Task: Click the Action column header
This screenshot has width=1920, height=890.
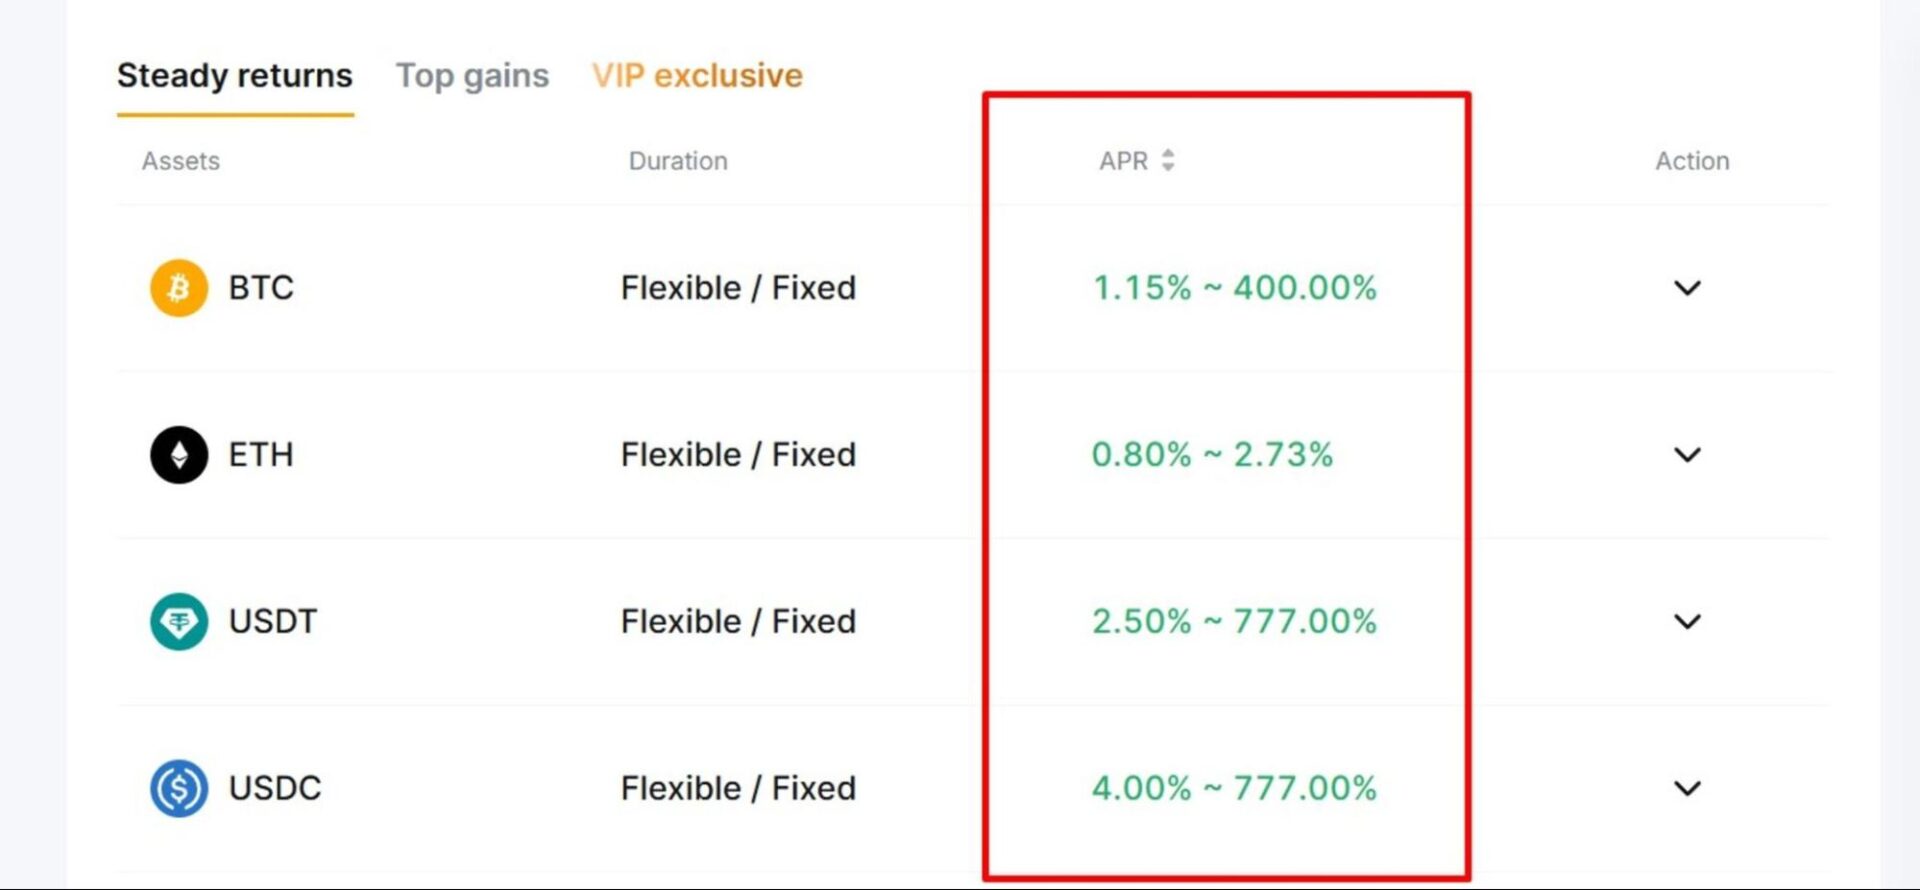Action: click(1691, 160)
